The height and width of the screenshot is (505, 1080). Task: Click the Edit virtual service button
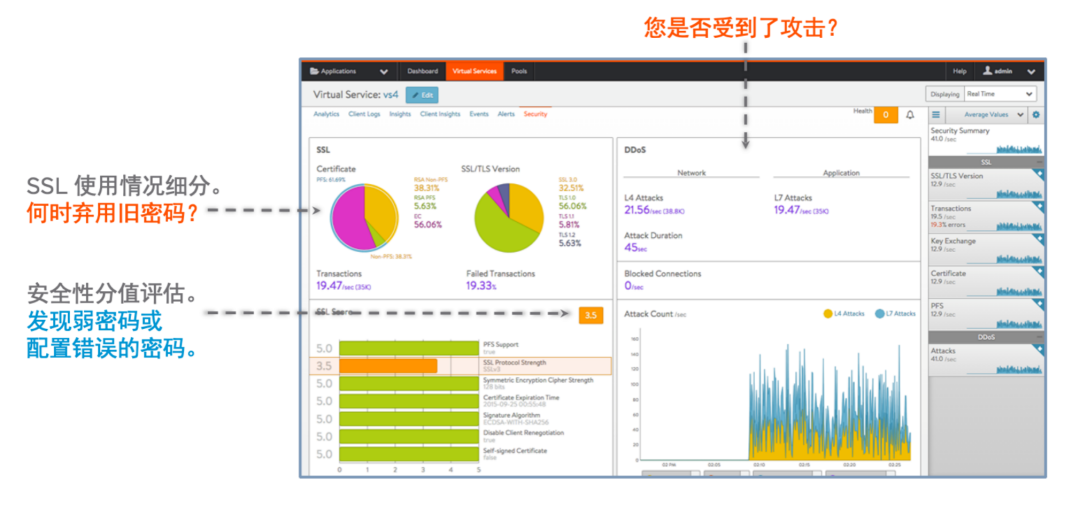point(422,95)
